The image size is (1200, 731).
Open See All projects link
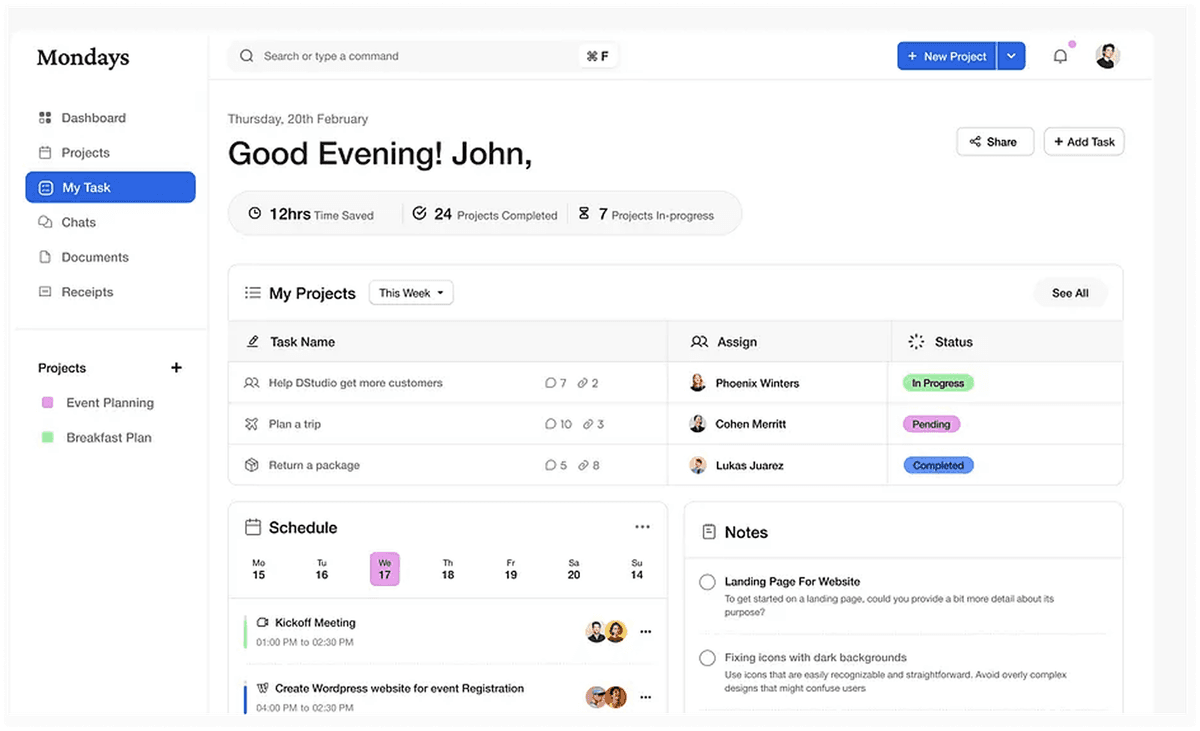tap(1069, 292)
